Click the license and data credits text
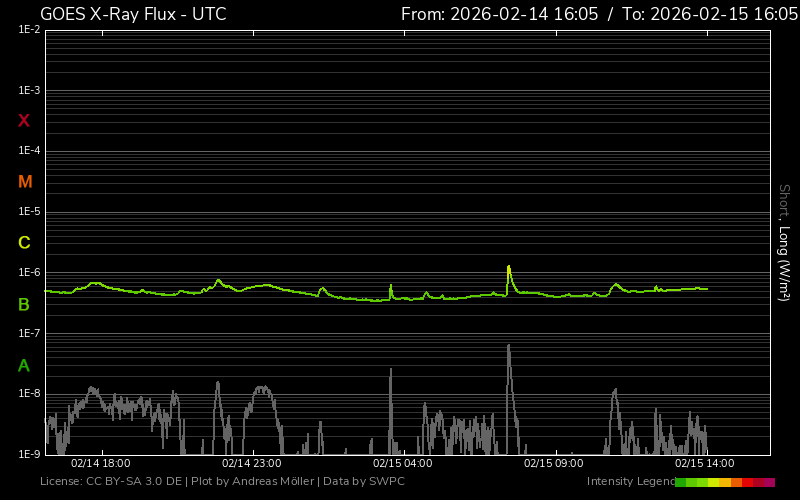This screenshot has width=800, height=500. 222,482
